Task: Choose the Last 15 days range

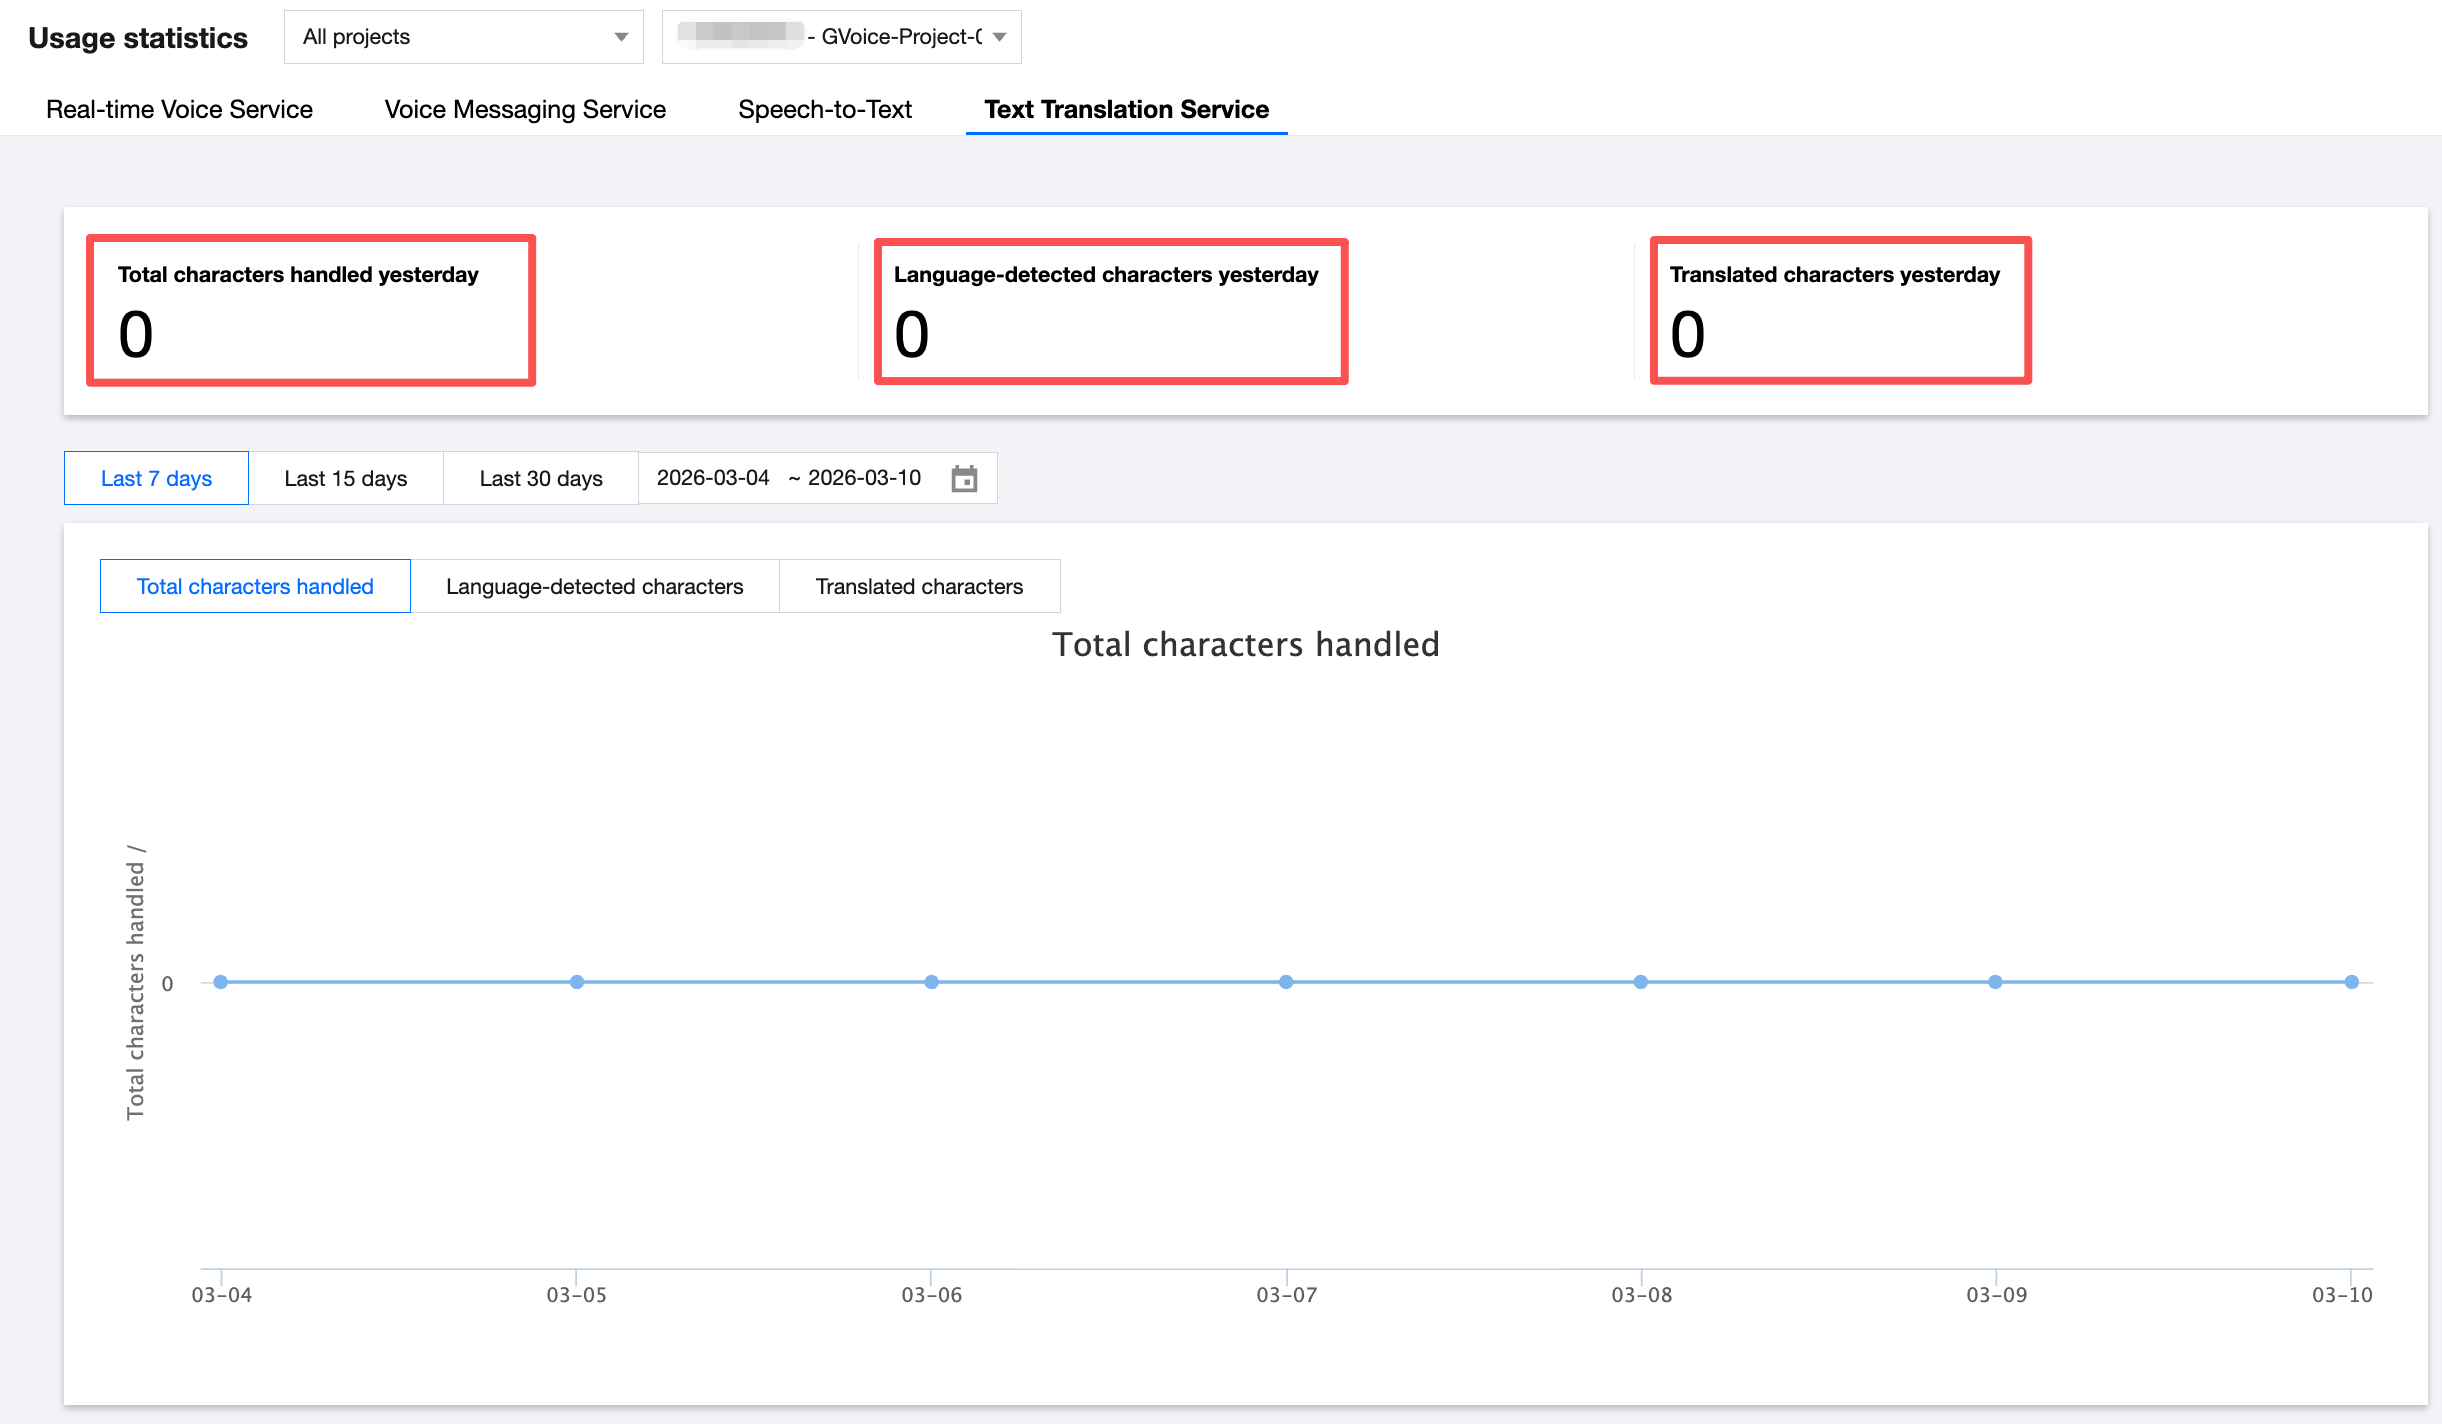Action: tap(345, 478)
